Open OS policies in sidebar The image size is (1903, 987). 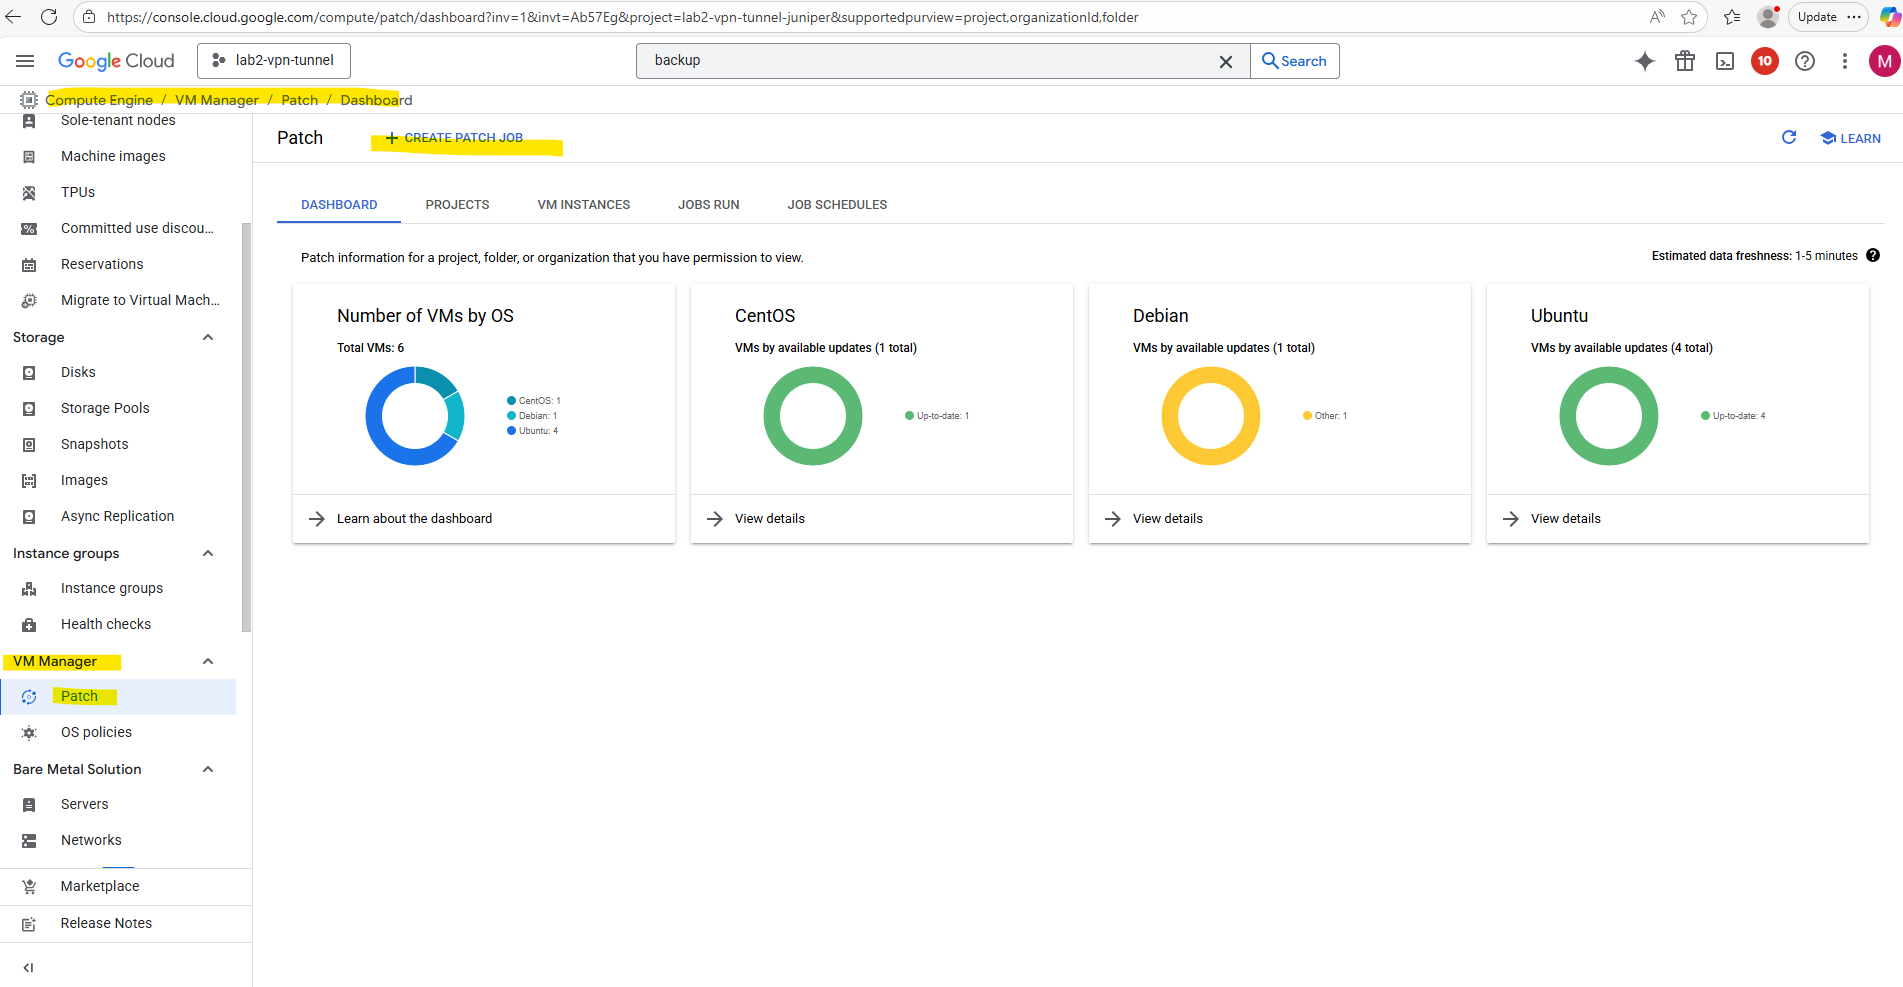(x=96, y=732)
